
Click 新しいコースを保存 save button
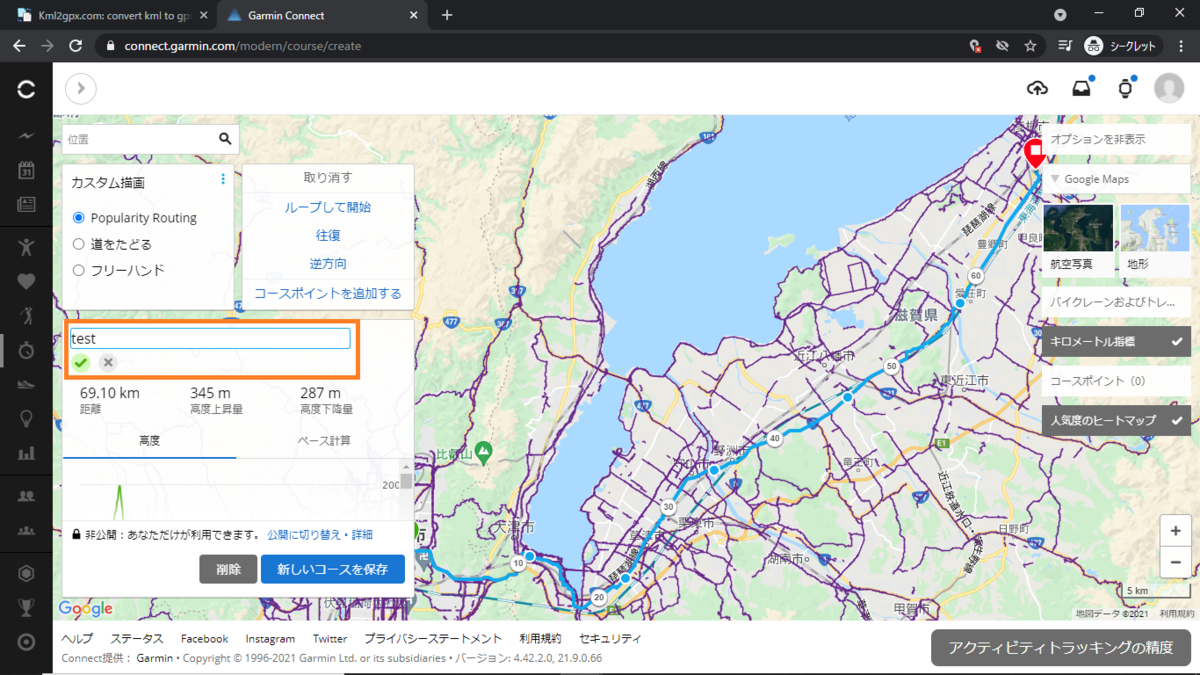[333, 569]
